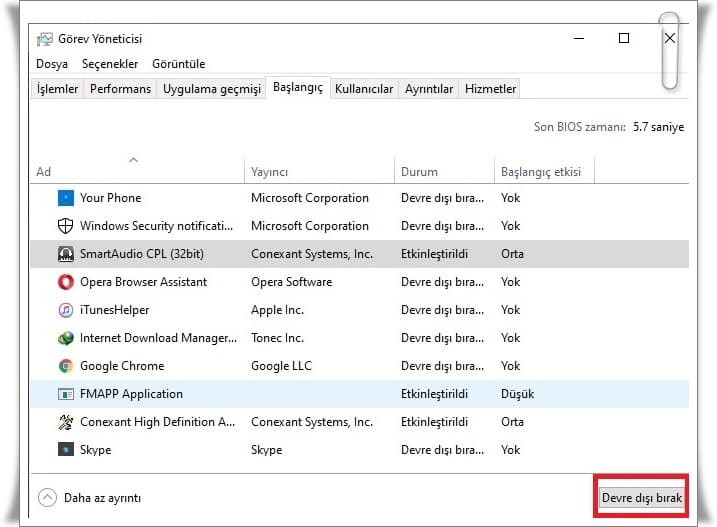Click the Opera Browser Assistant icon
This screenshot has width=717, height=527.
coord(66,282)
